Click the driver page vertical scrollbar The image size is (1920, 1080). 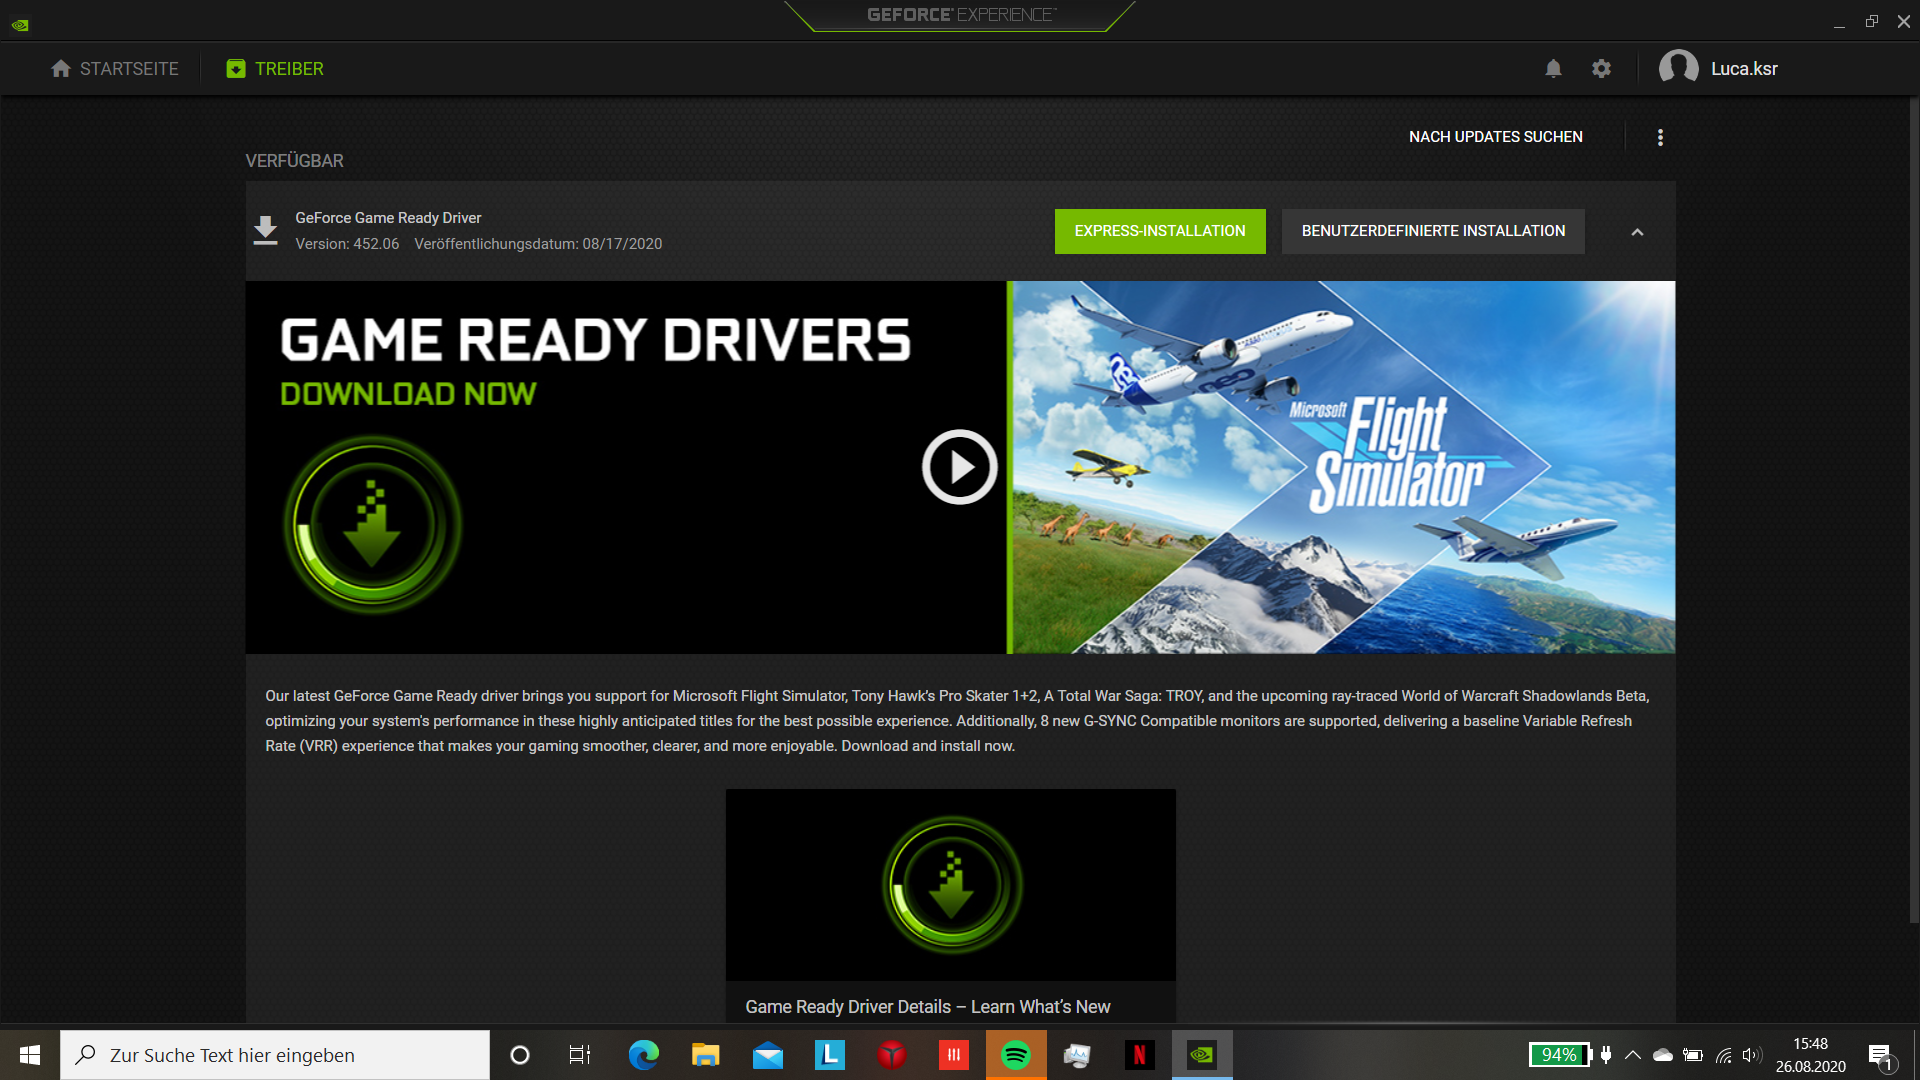tap(1914, 510)
